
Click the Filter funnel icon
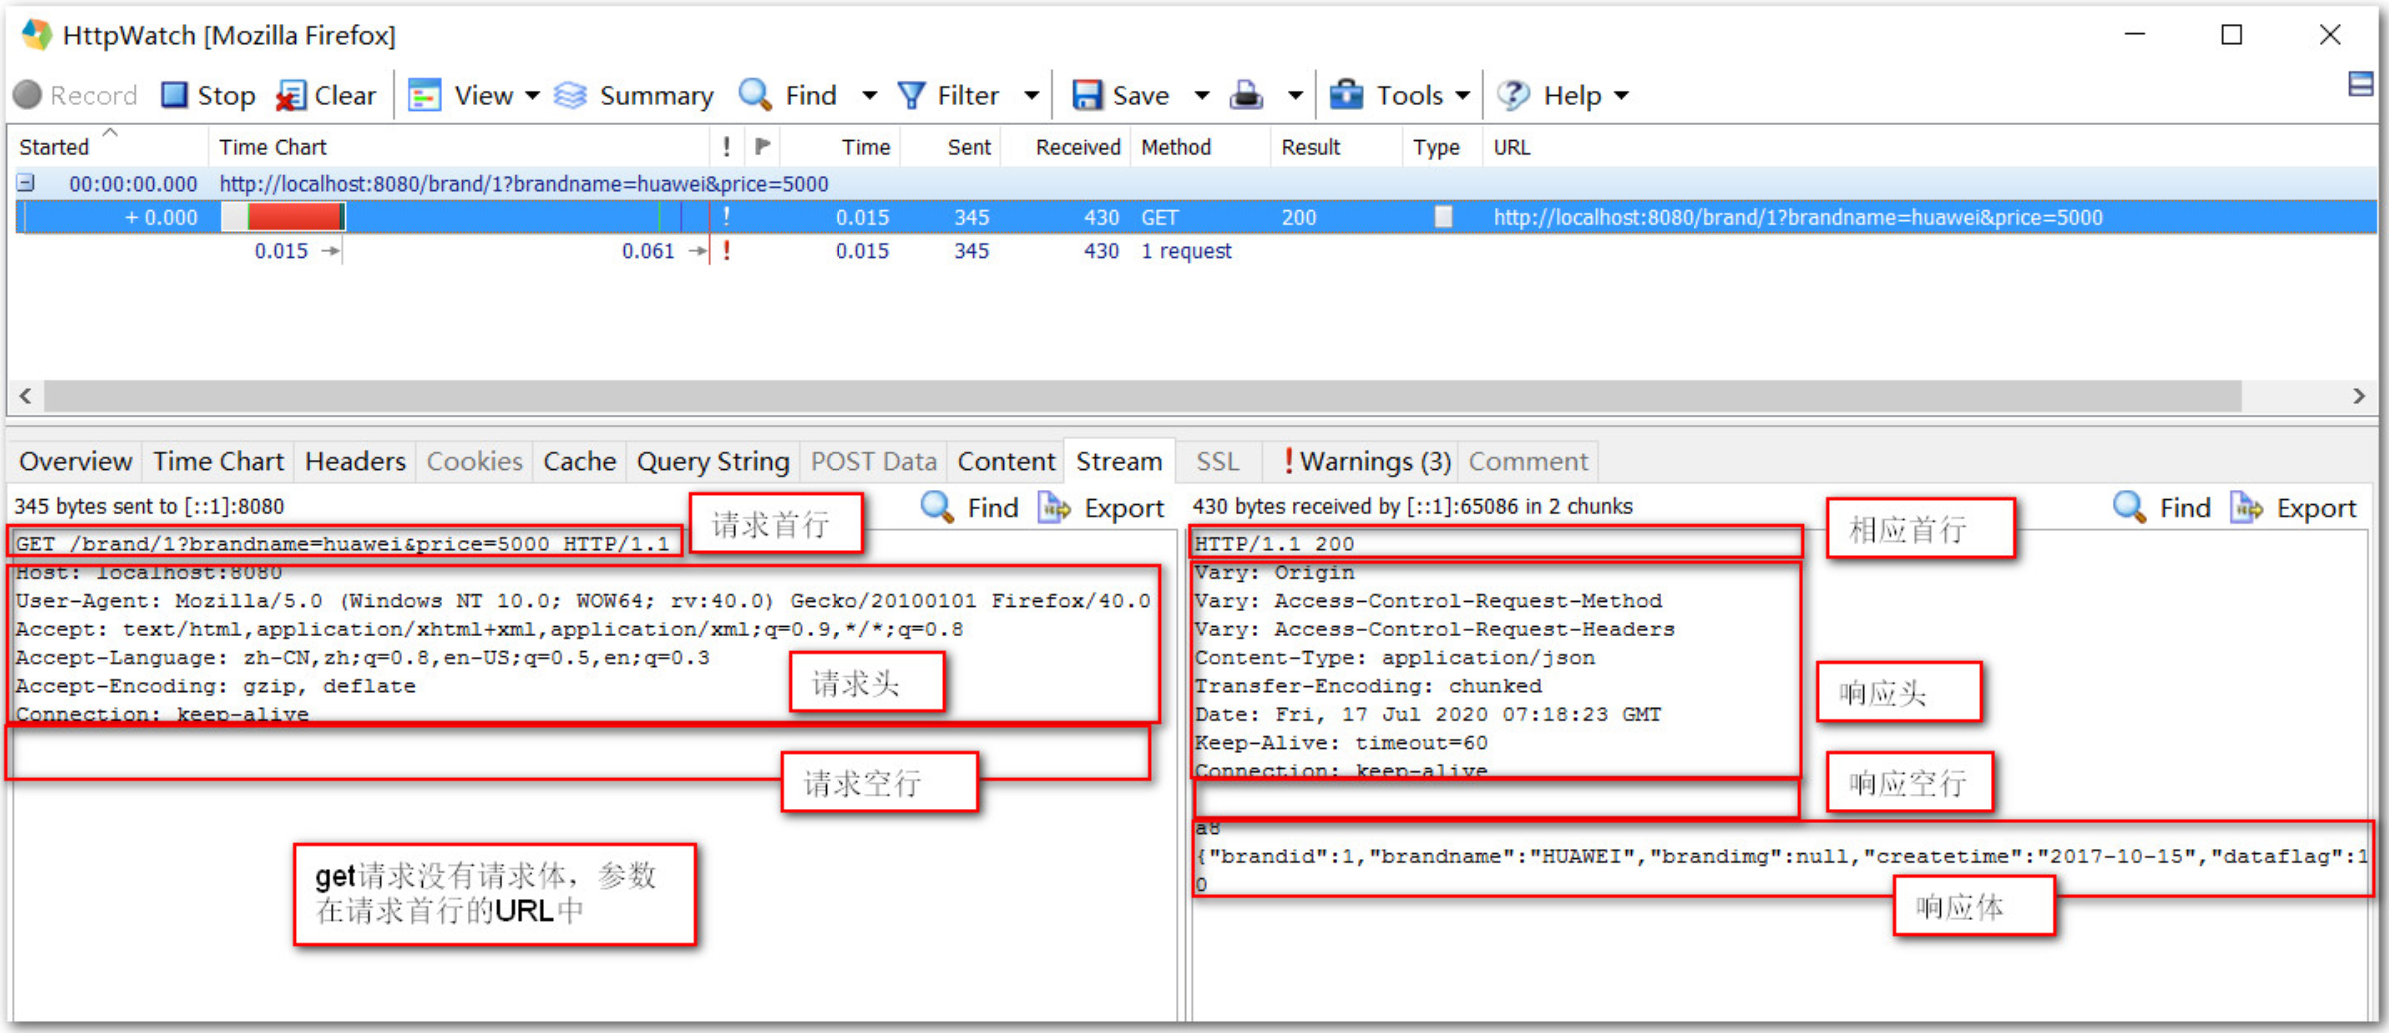click(911, 95)
